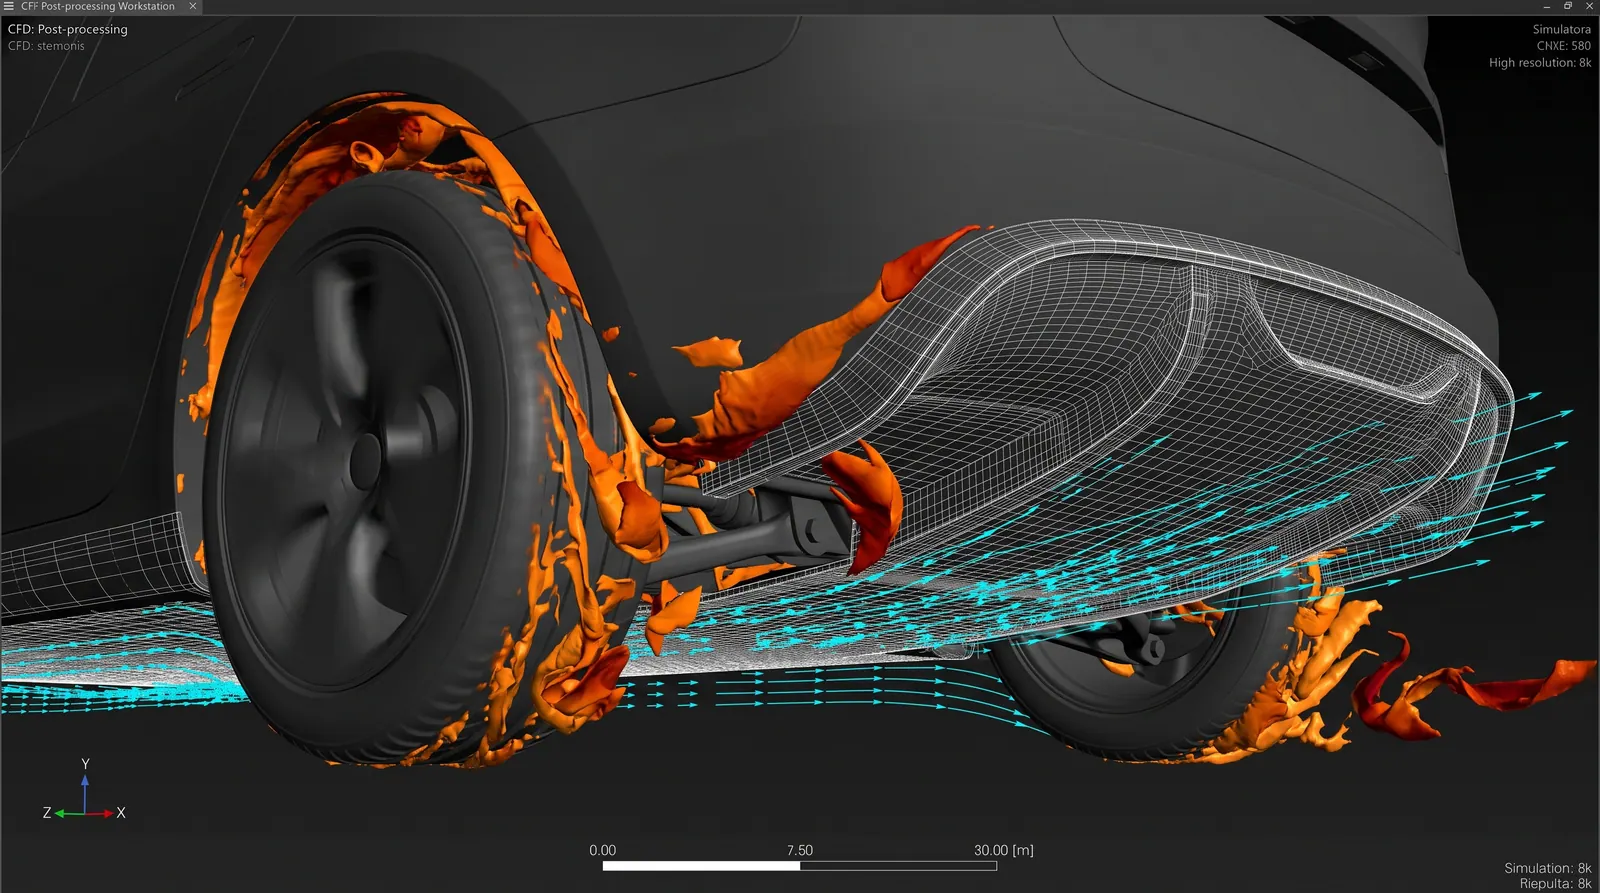Click the Y axis label on triad
This screenshot has height=893, width=1600.
pos(85,764)
